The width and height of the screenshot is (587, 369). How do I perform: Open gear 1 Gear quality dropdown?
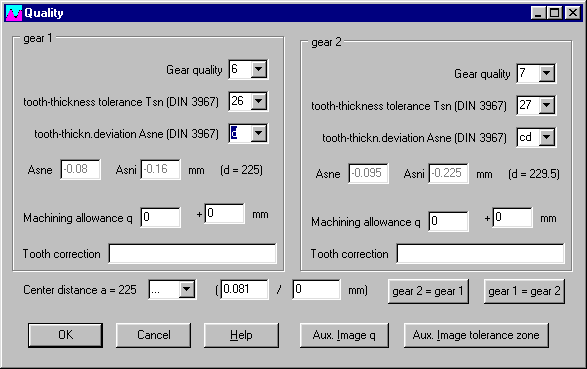tap(259, 69)
